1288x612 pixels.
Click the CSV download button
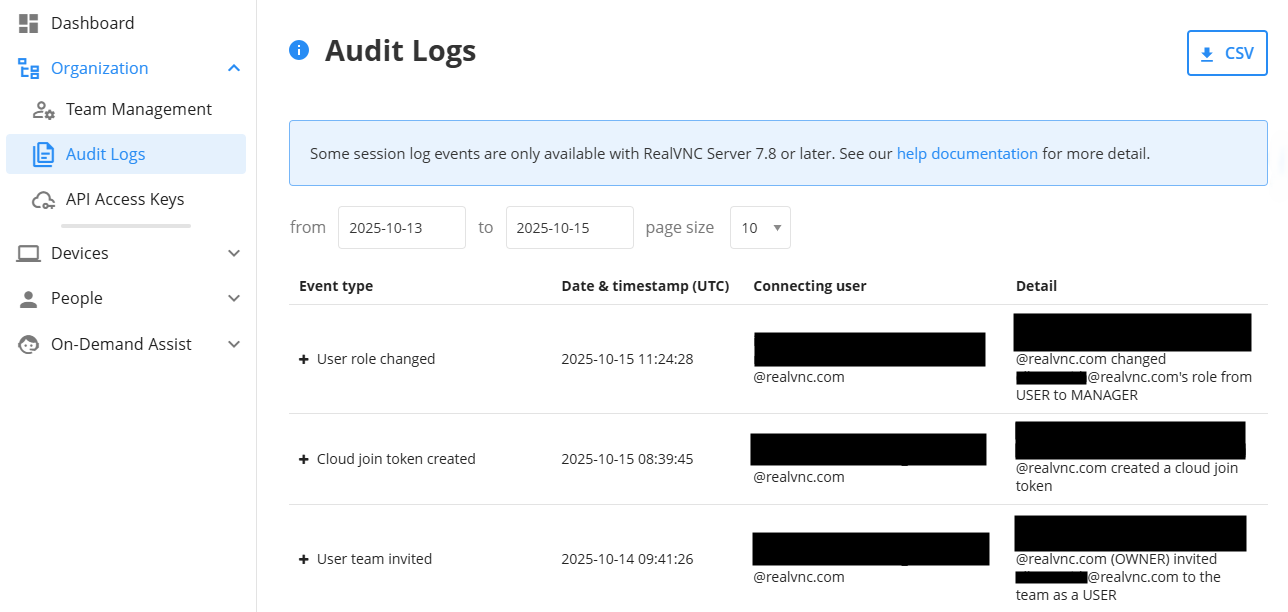(x=1227, y=52)
